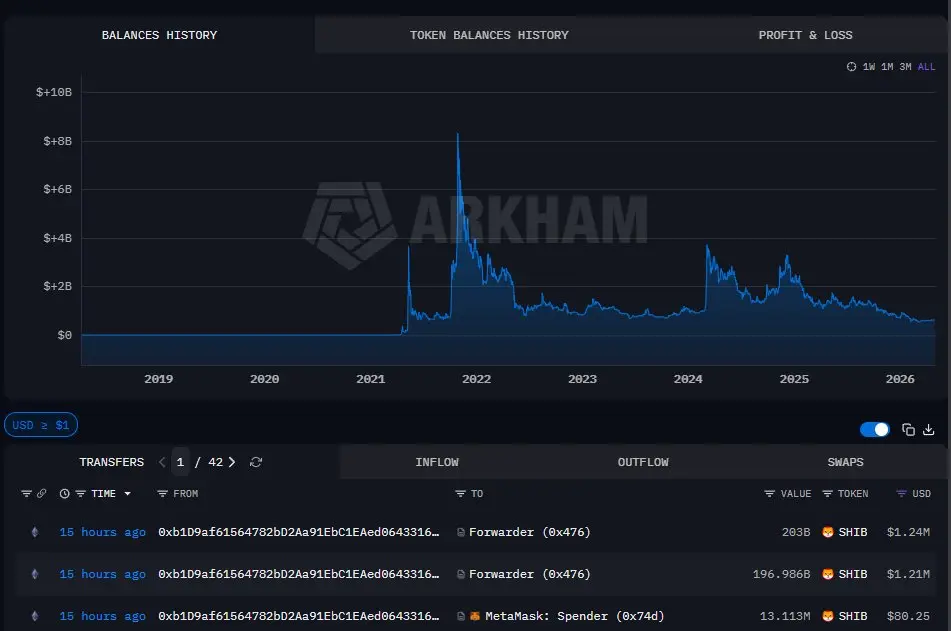Image resolution: width=951 pixels, height=631 pixels.
Task: Click the Ethereum icon in the 13.113M row
Action: 35,616
